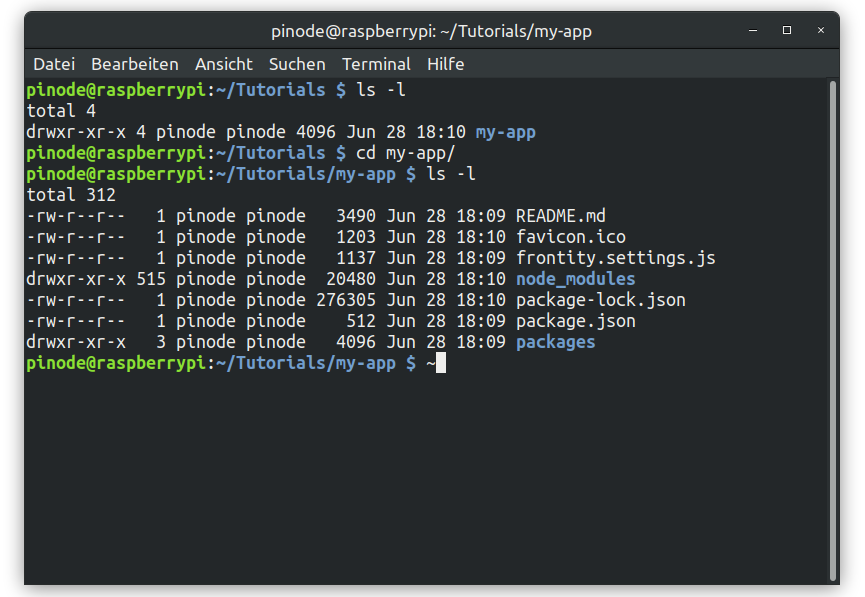
Task: Click the blue my-app directory name
Action: [505, 132]
